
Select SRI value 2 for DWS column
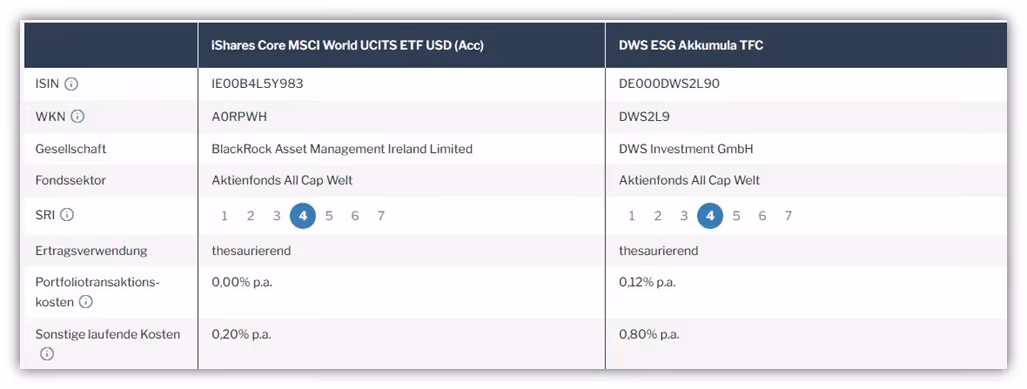pyautogui.click(x=658, y=216)
